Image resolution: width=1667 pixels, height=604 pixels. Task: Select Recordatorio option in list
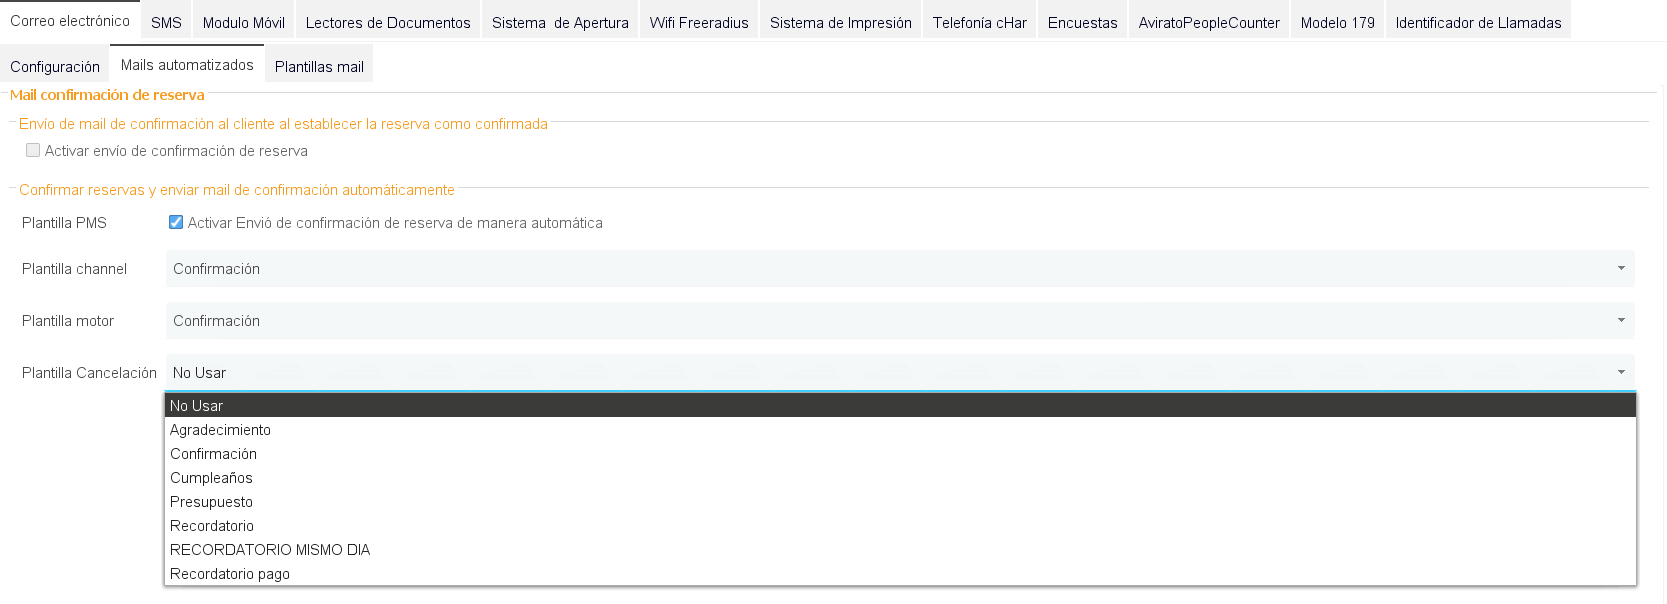[900, 525]
